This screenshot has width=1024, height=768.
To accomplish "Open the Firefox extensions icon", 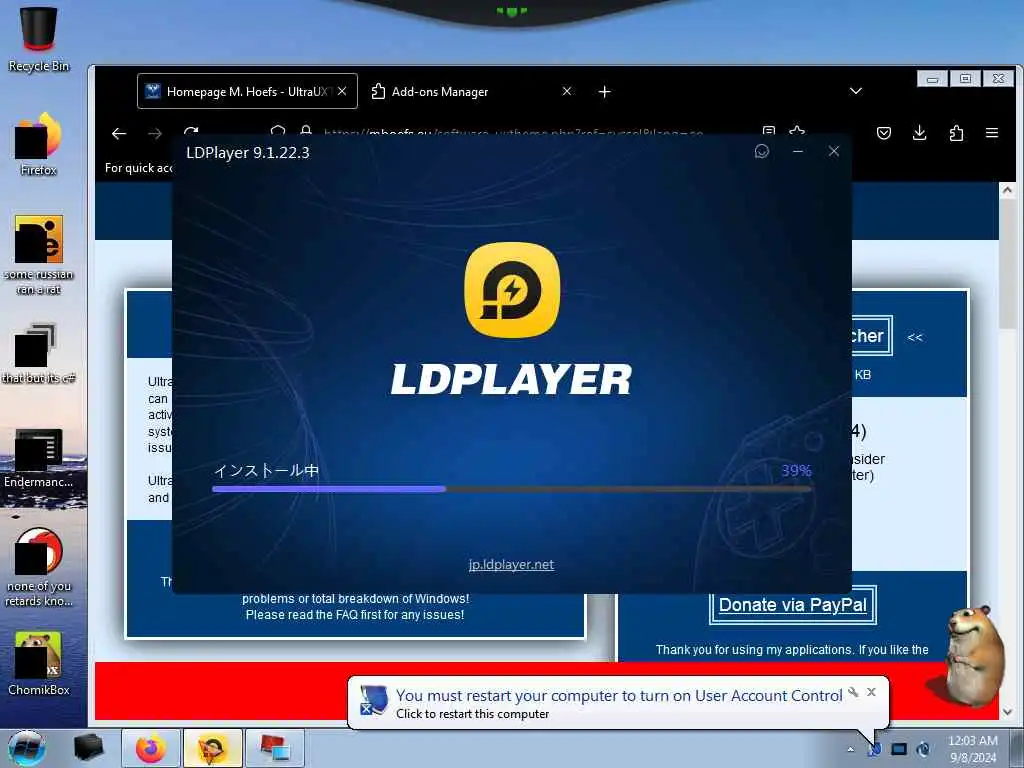I will 956,133.
